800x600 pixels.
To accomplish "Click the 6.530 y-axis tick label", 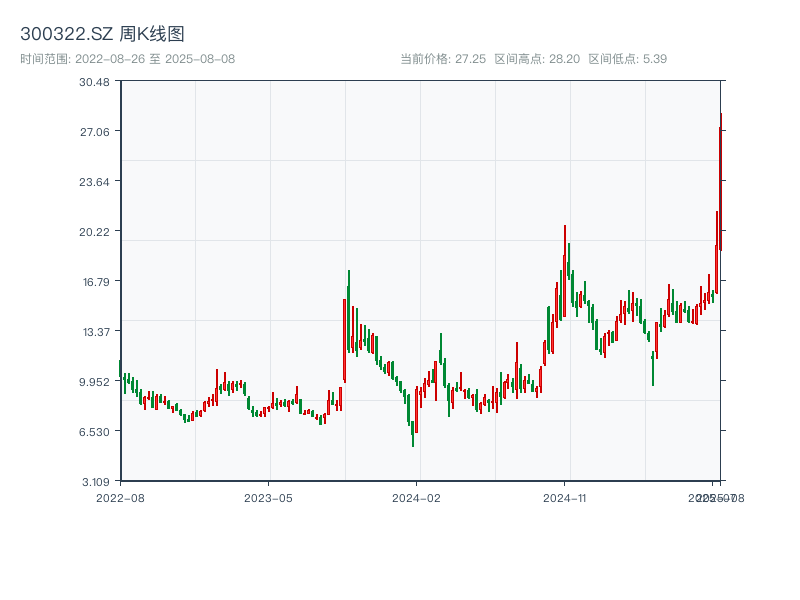I will (94, 431).
